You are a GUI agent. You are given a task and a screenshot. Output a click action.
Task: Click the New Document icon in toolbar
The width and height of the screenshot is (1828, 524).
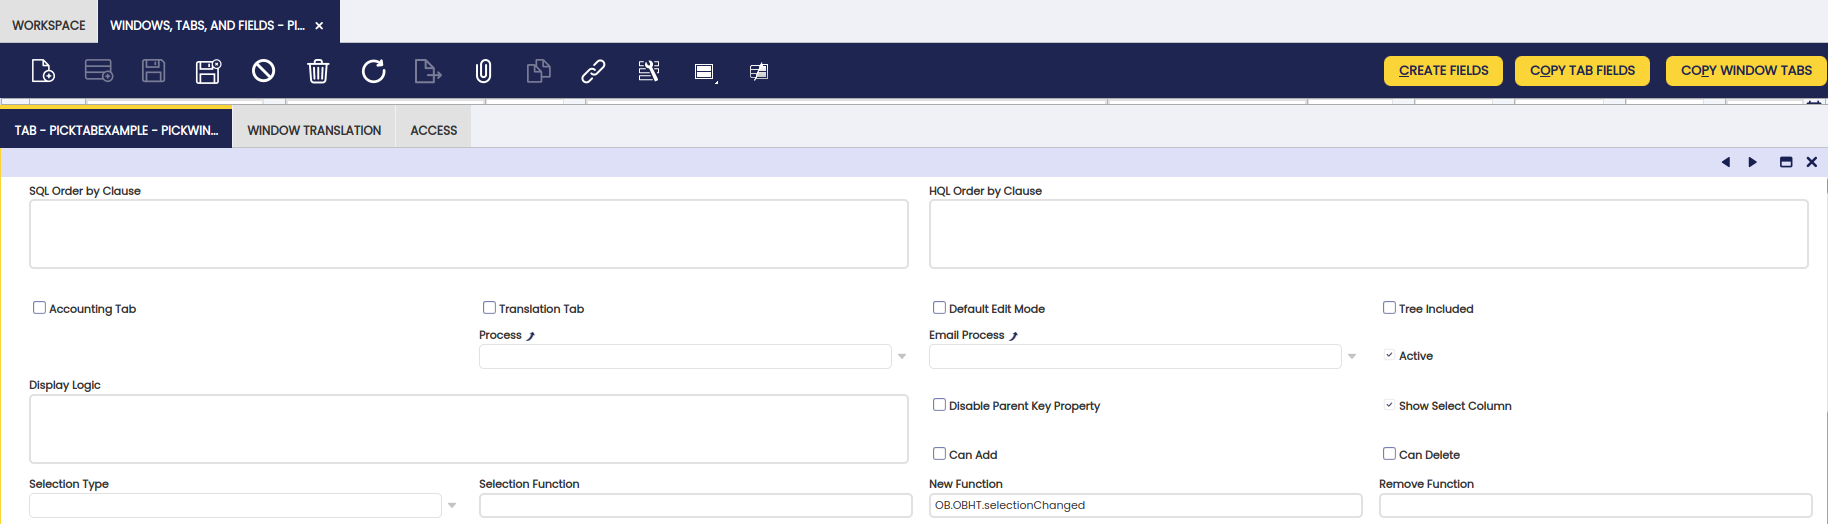point(43,71)
